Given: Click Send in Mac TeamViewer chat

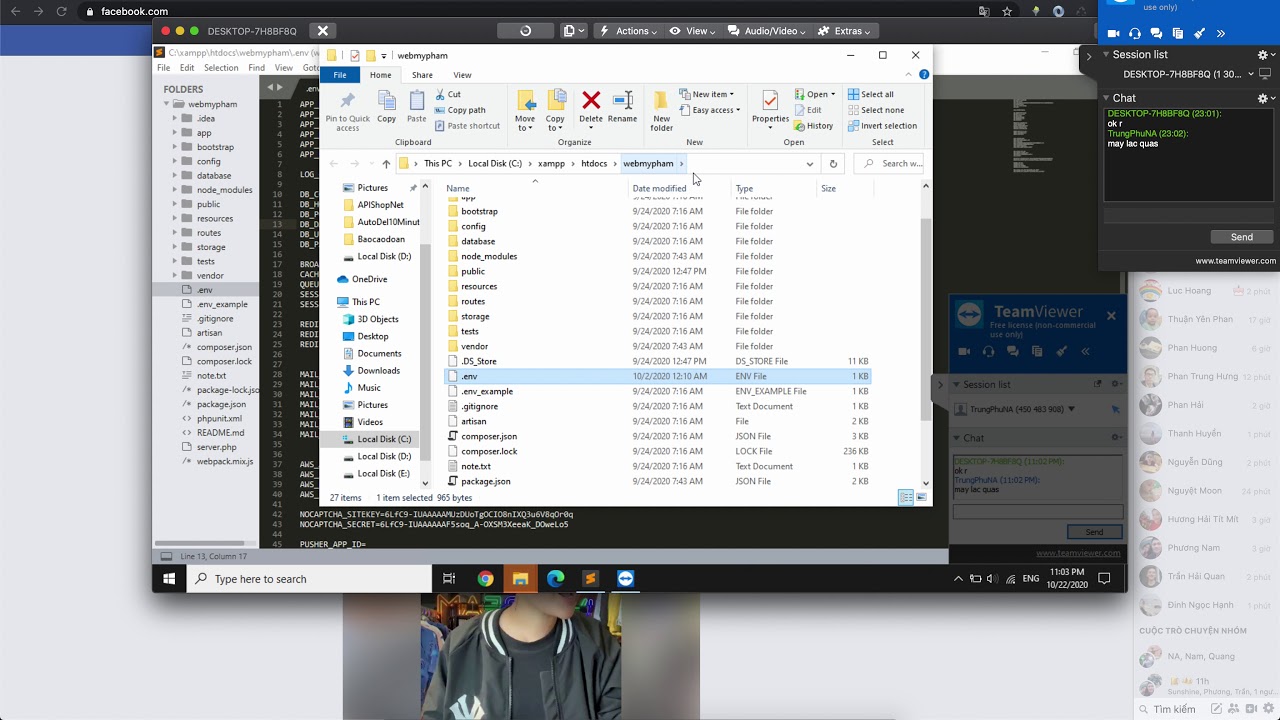Looking at the screenshot, I should pos(1242,237).
